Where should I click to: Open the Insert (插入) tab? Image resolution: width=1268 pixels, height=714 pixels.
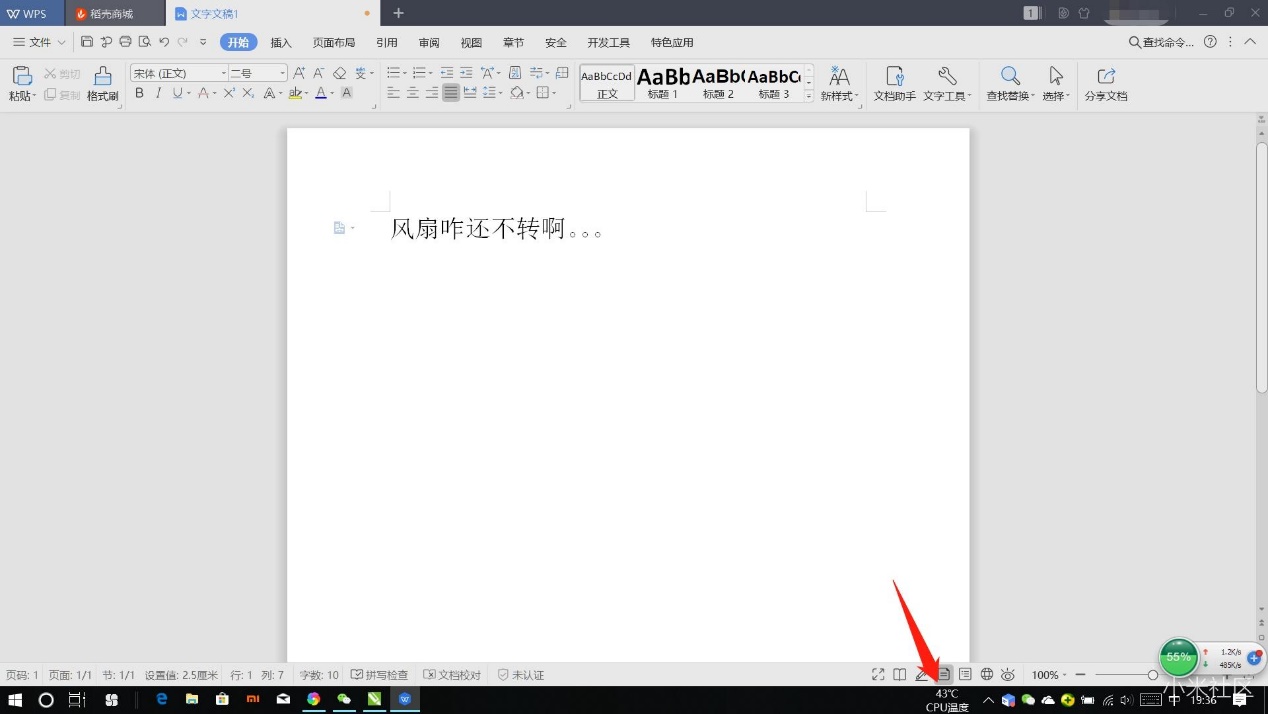(281, 43)
